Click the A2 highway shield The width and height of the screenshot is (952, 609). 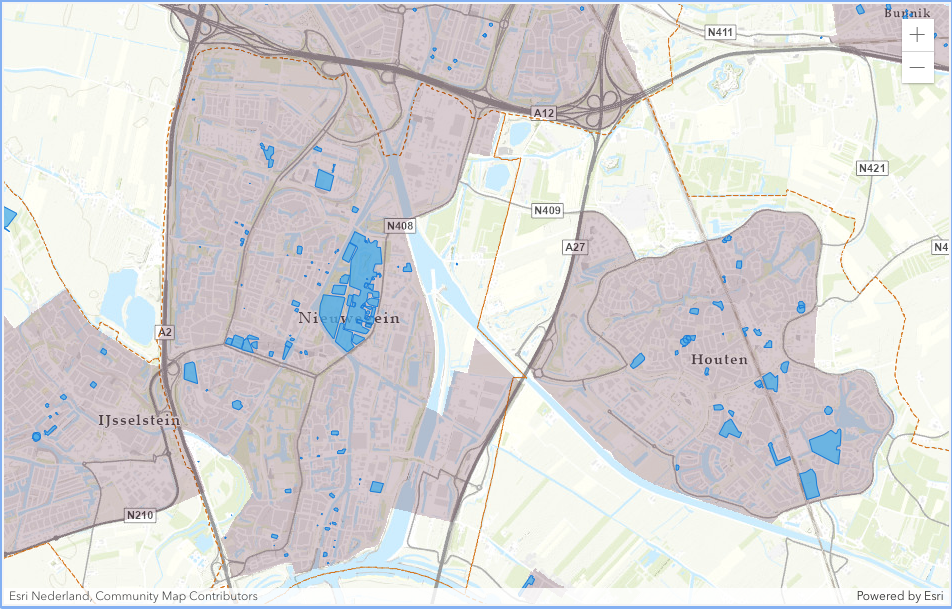pos(165,331)
